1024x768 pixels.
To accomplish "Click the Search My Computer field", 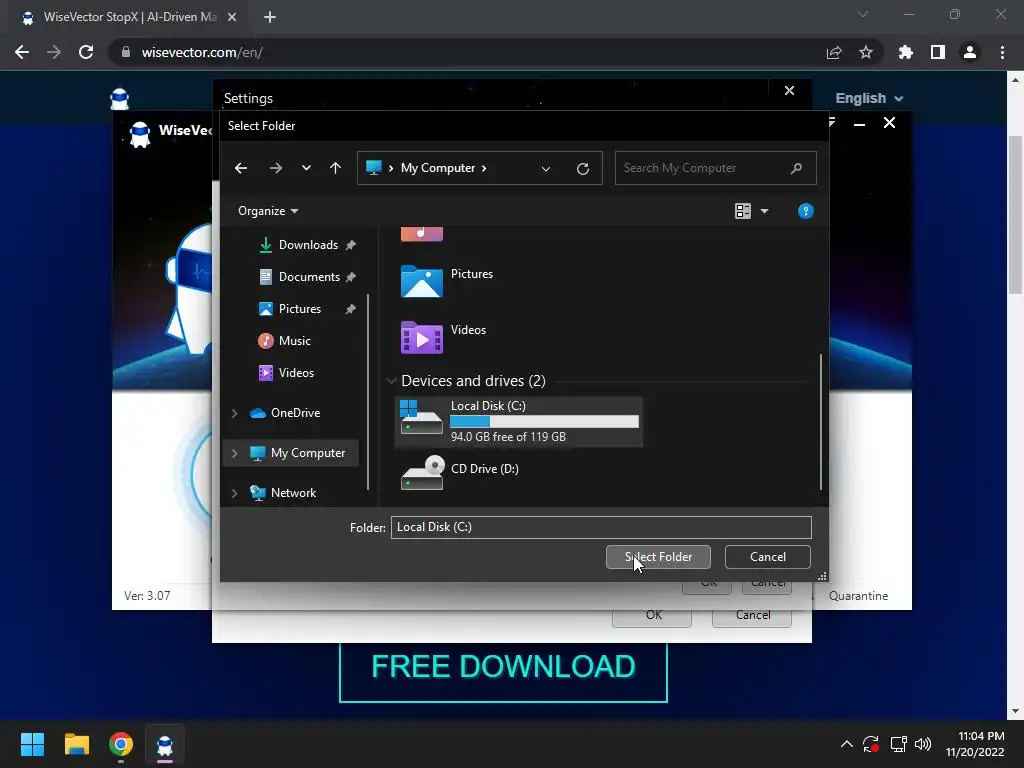I will pos(715,168).
